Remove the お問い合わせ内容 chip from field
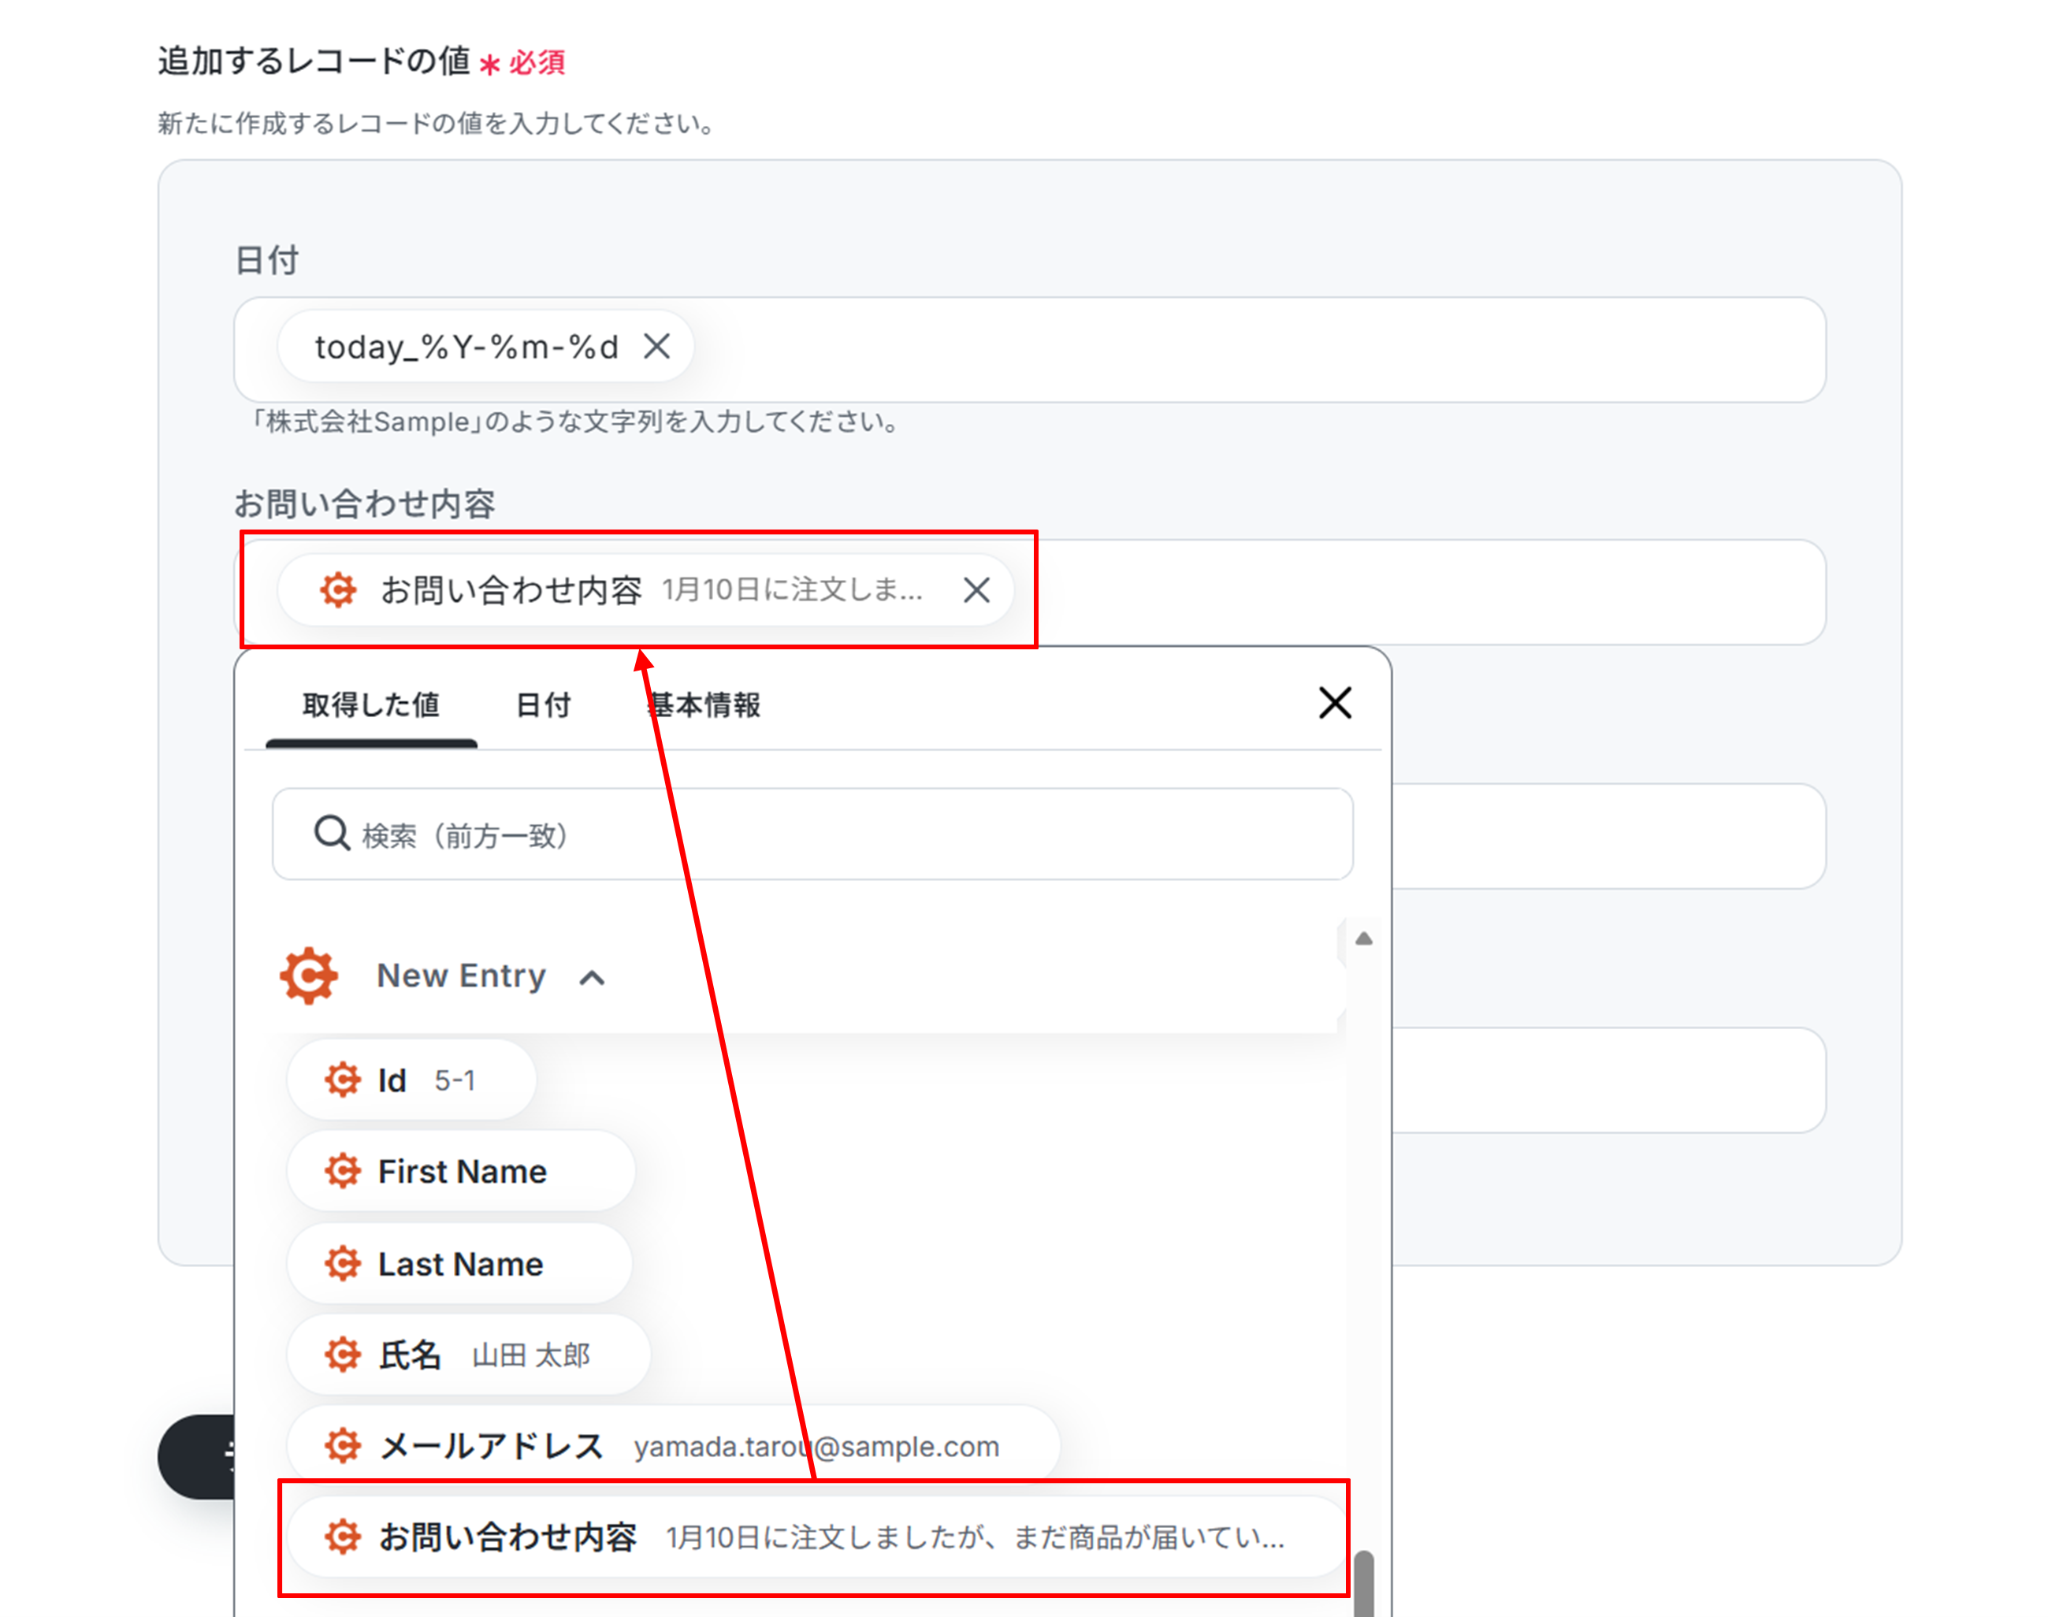The width and height of the screenshot is (2048, 1617). pyautogui.click(x=976, y=590)
